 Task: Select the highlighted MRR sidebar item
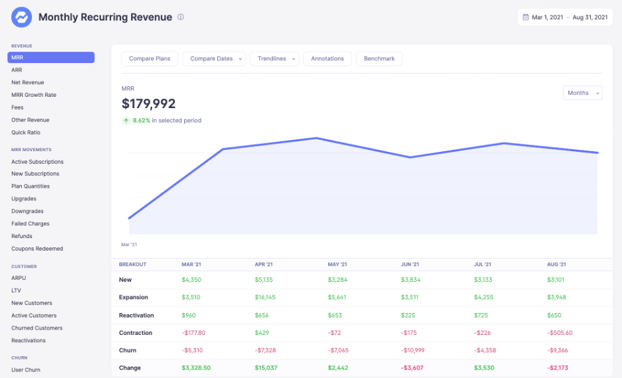point(51,58)
